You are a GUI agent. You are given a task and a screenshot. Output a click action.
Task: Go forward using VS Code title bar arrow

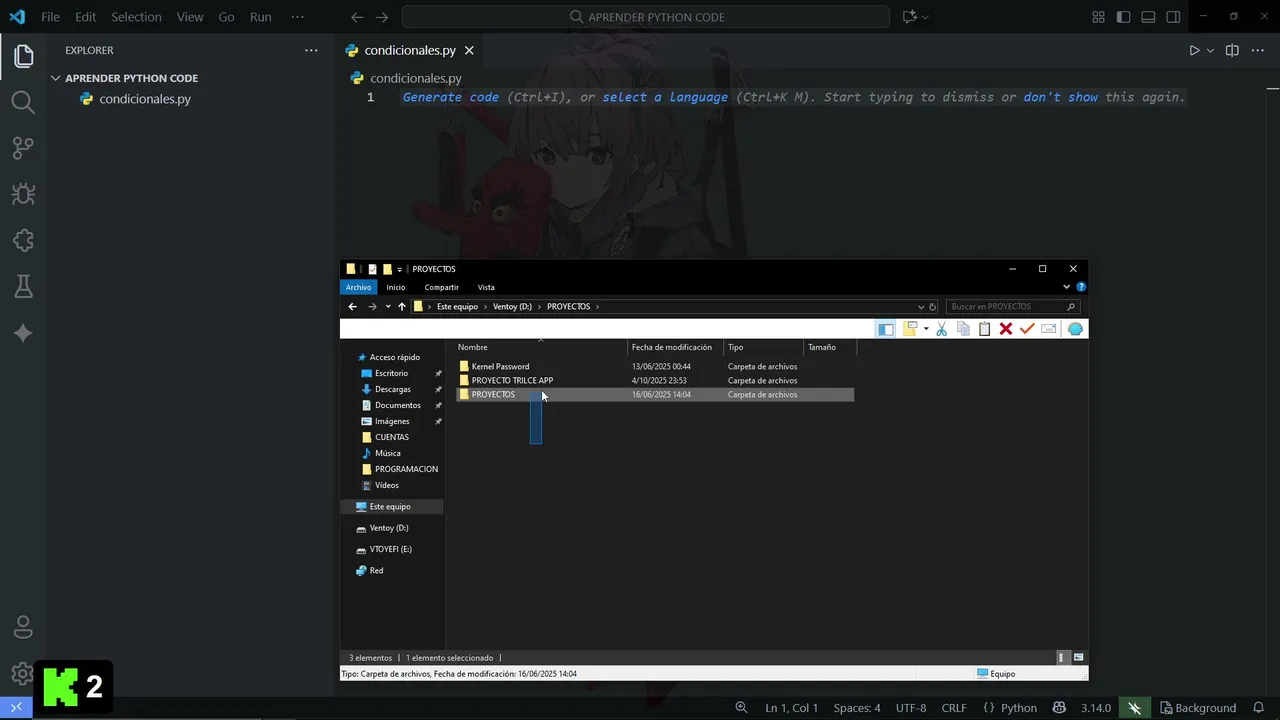click(381, 17)
